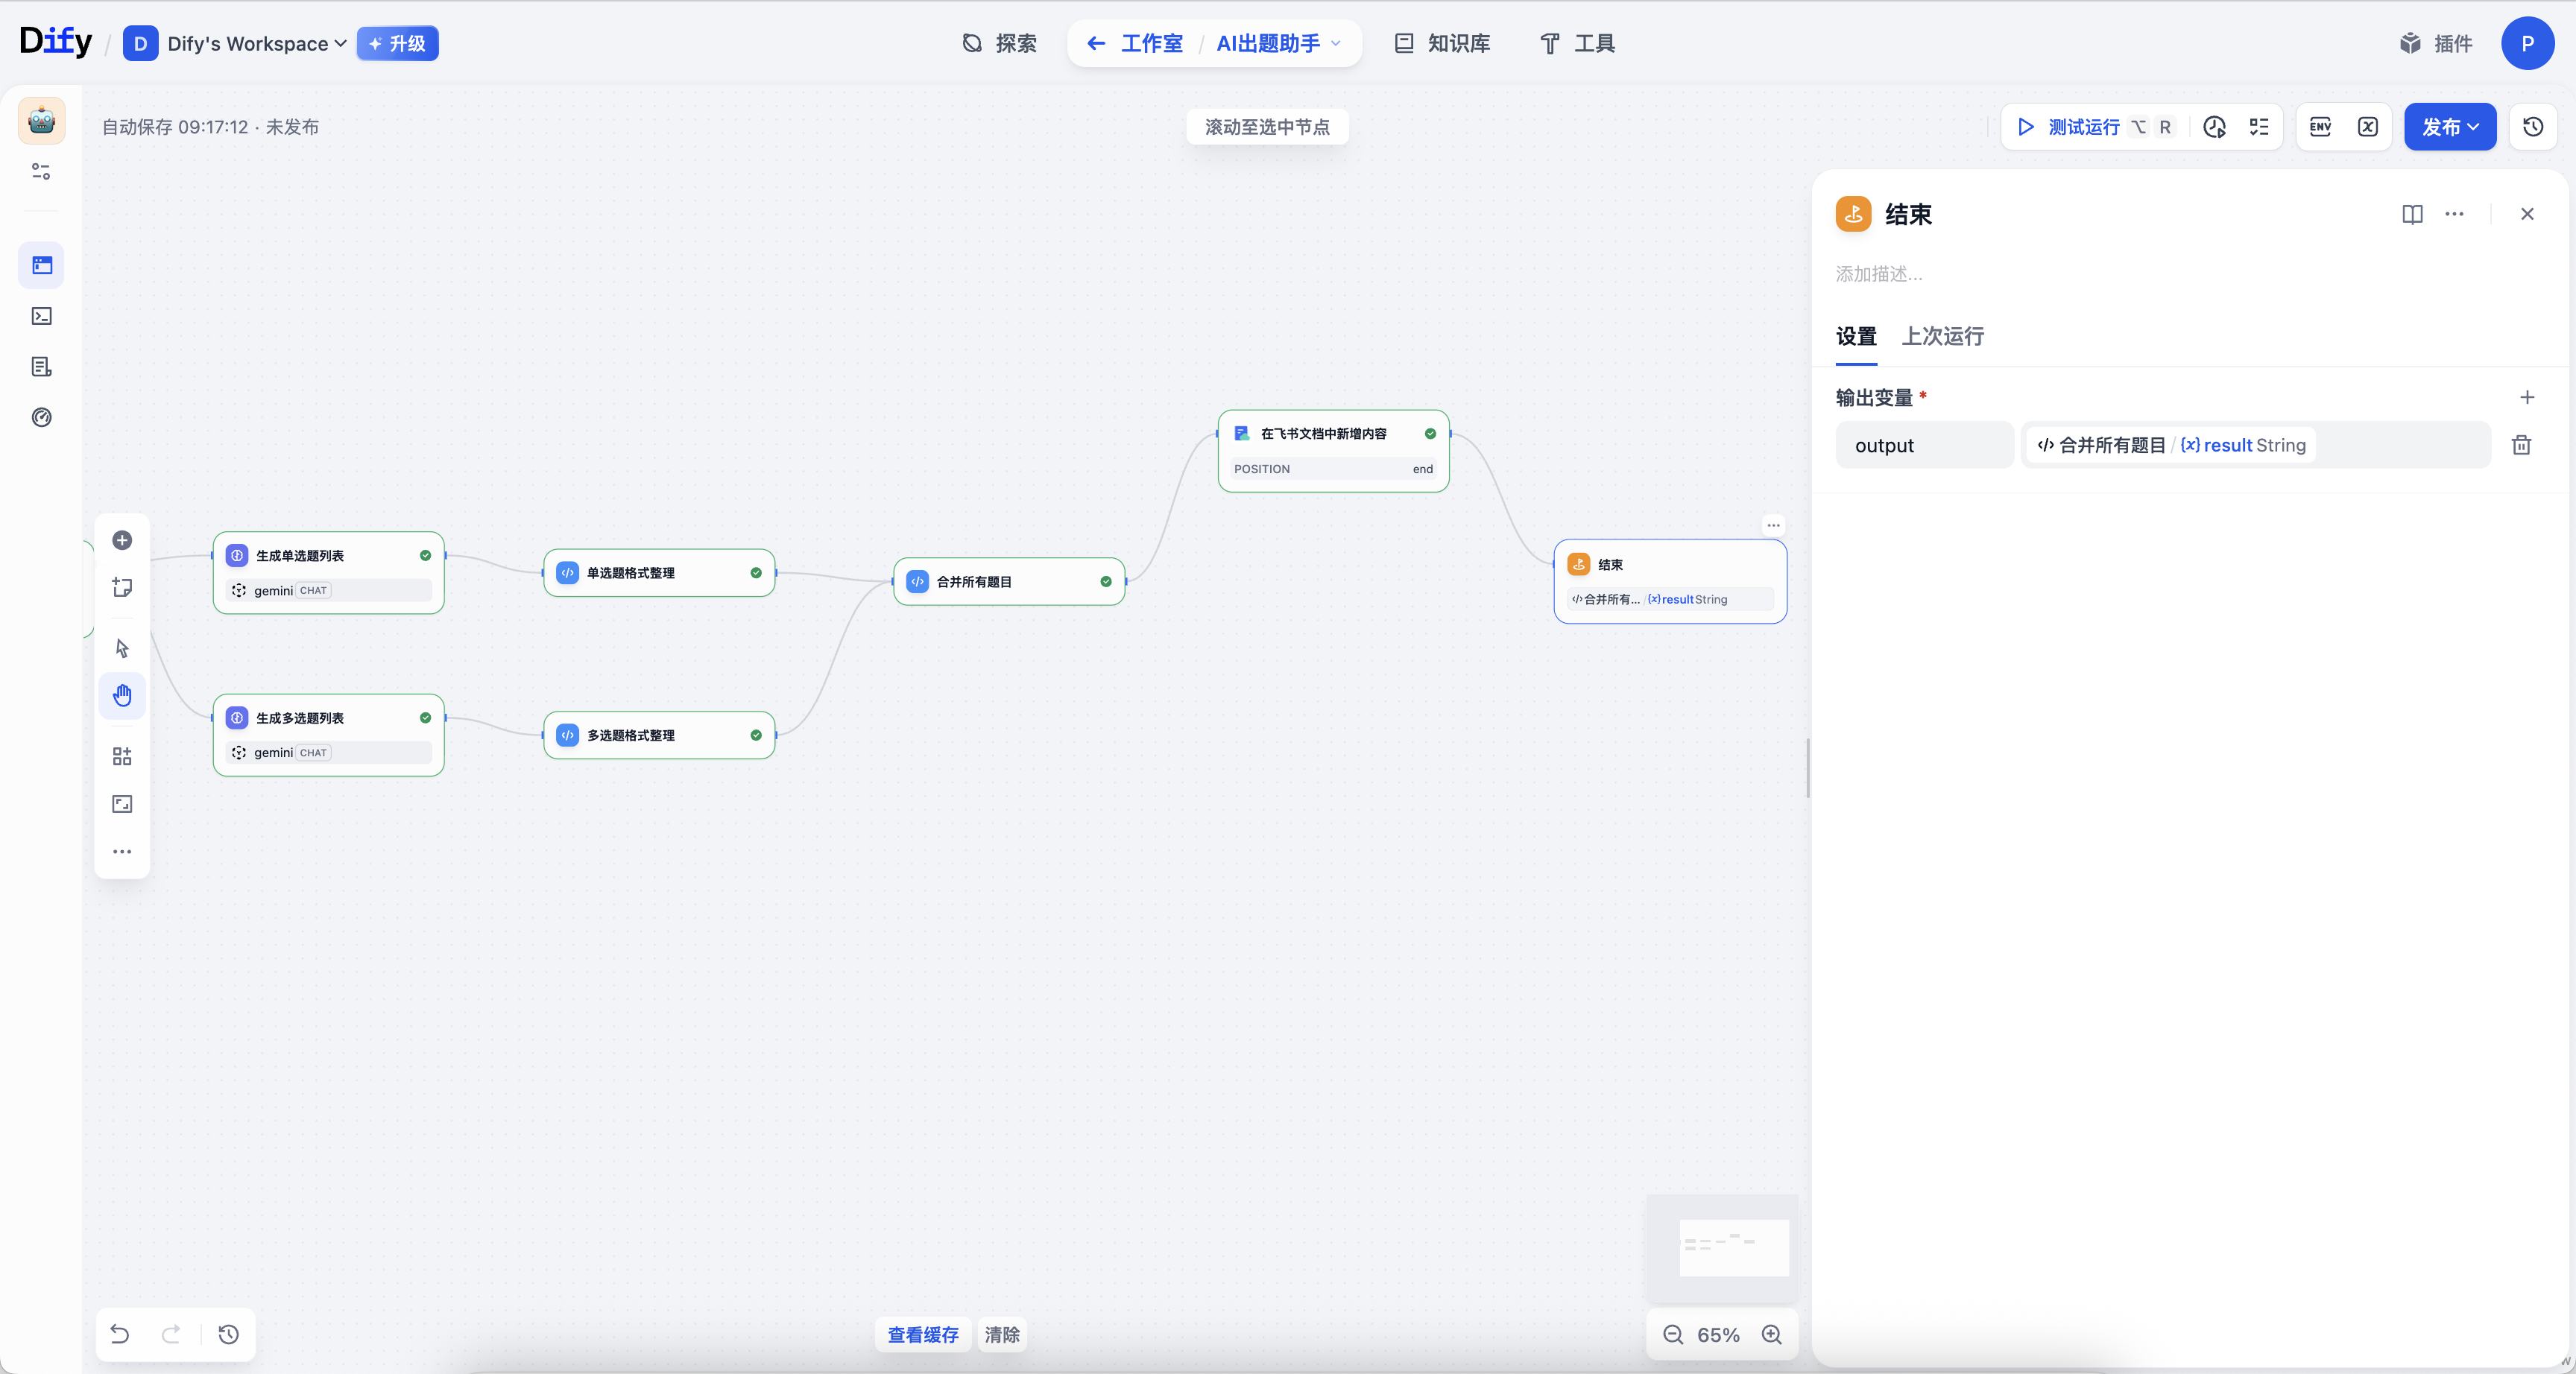Click the output variable name field
Image resolution: width=2576 pixels, height=1374 pixels.
[1923, 445]
